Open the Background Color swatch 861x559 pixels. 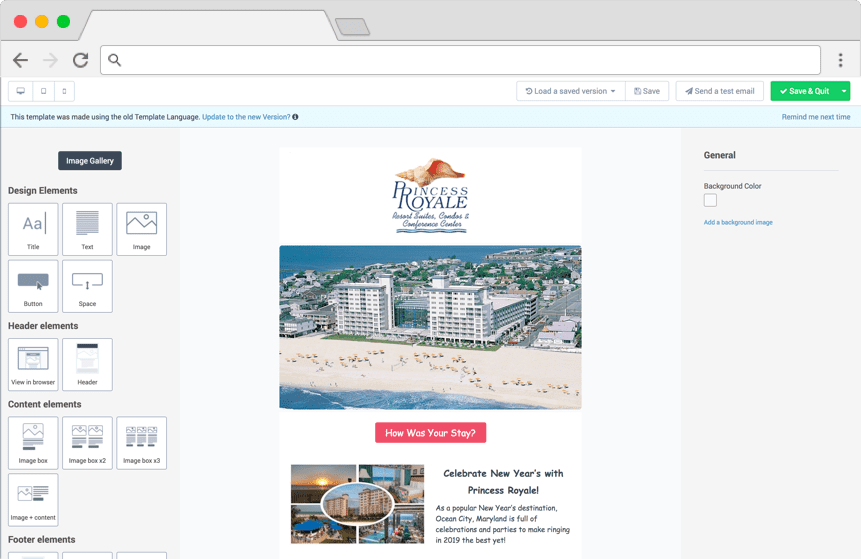(x=710, y=200)
